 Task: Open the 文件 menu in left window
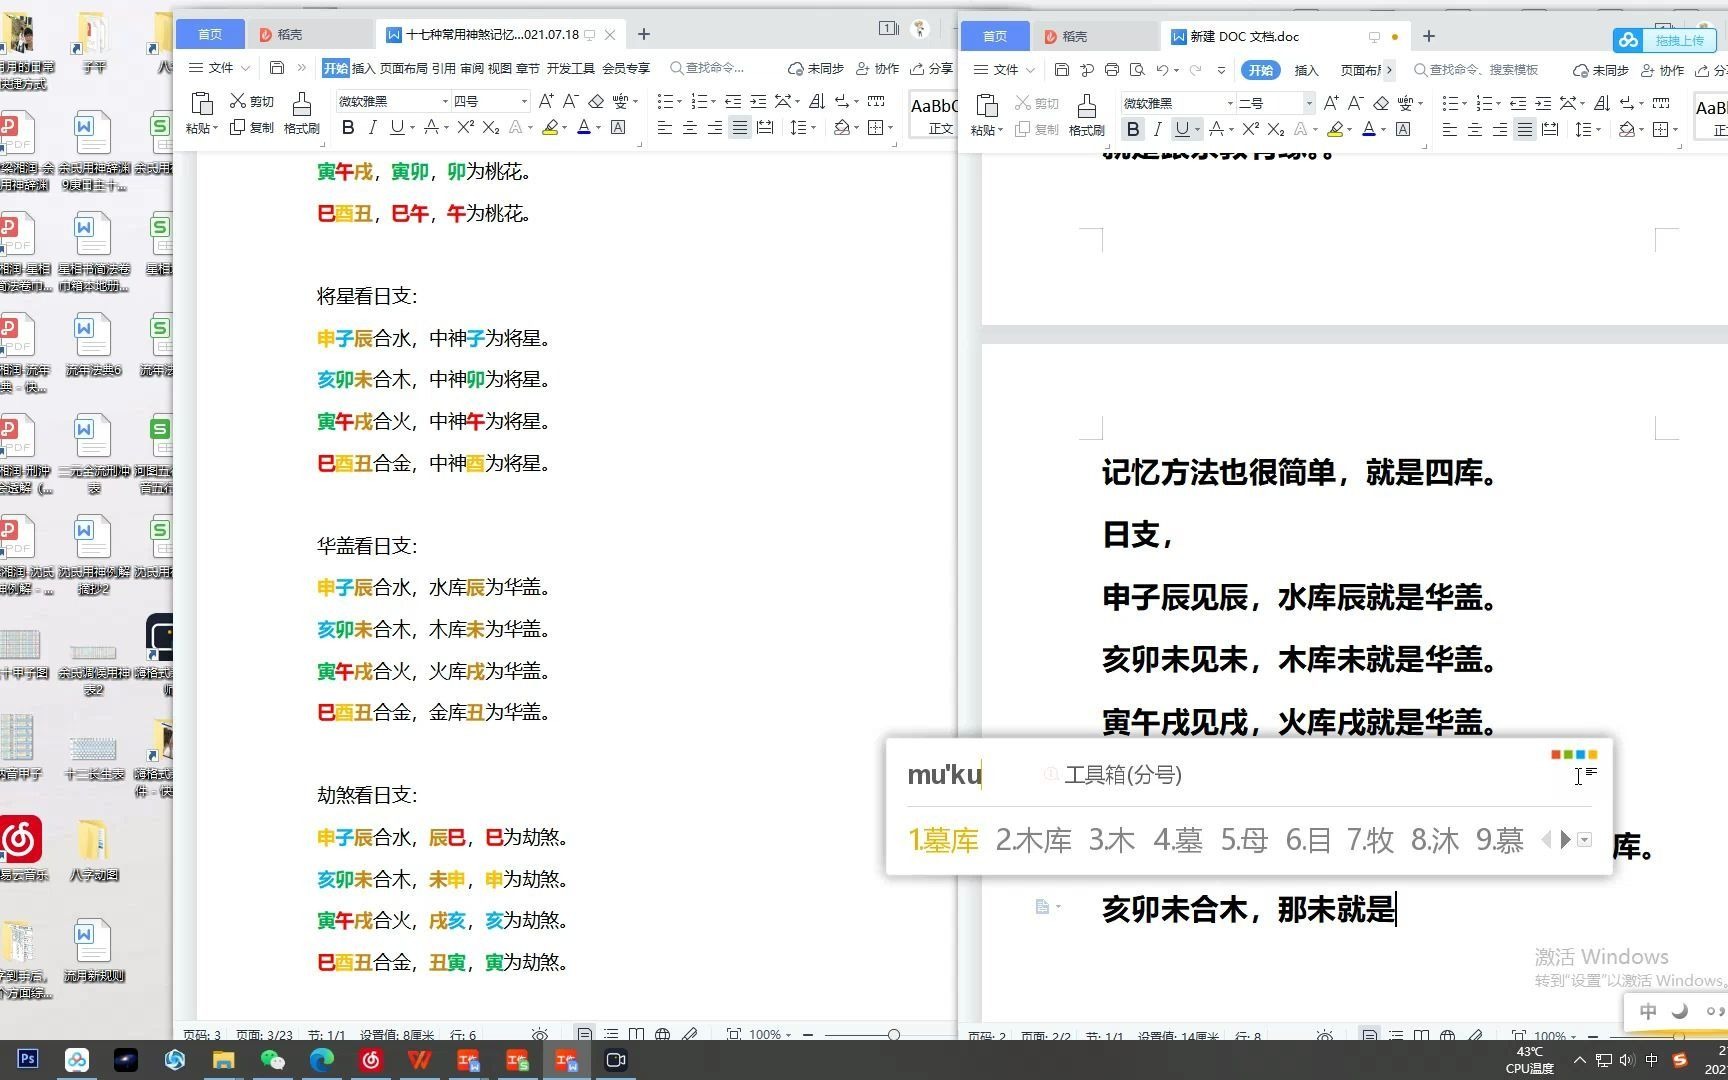(220, 68)
